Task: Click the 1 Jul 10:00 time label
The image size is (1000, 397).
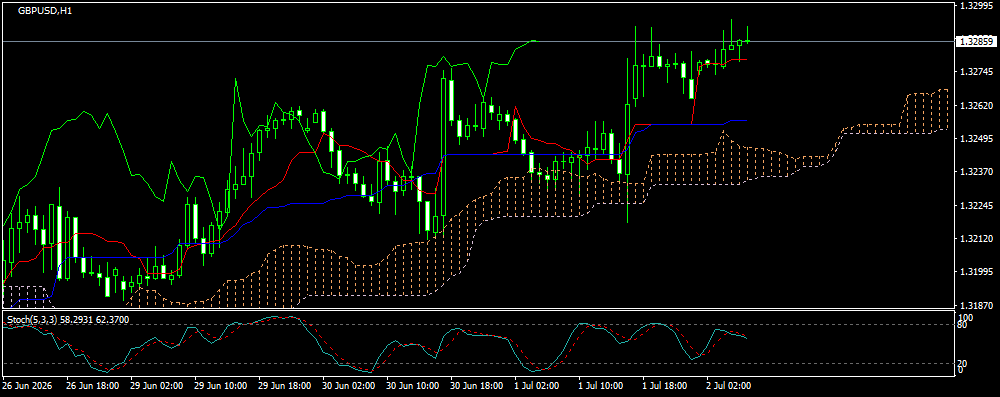Action: (x=601, y=386)
